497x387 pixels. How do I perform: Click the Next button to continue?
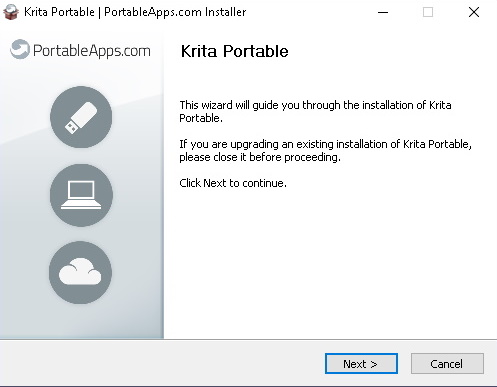coord(361,363)
